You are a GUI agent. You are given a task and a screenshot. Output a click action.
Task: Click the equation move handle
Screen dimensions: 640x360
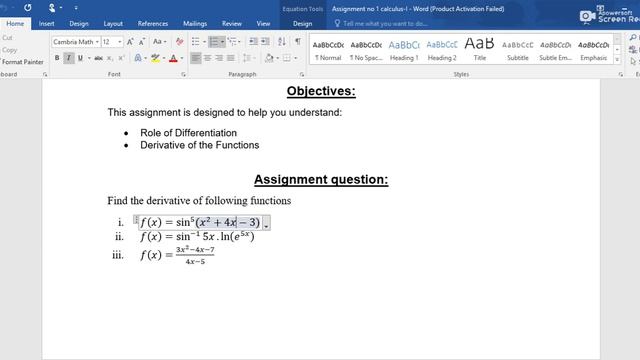136,220
